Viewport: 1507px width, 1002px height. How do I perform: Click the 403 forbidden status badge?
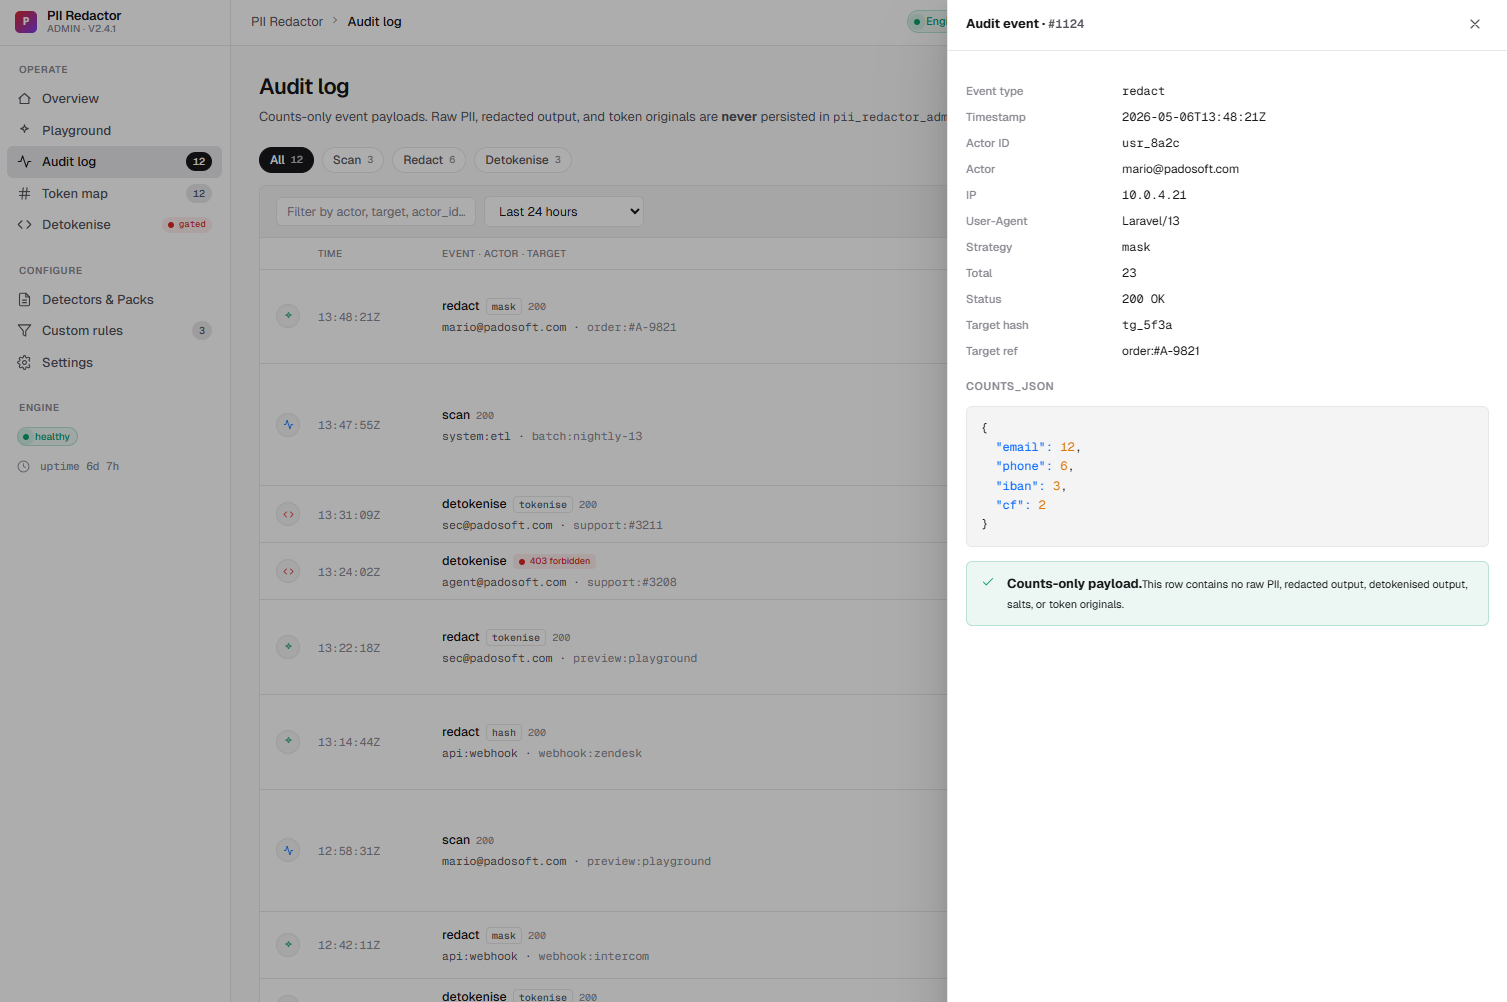[x=555, y=561]
